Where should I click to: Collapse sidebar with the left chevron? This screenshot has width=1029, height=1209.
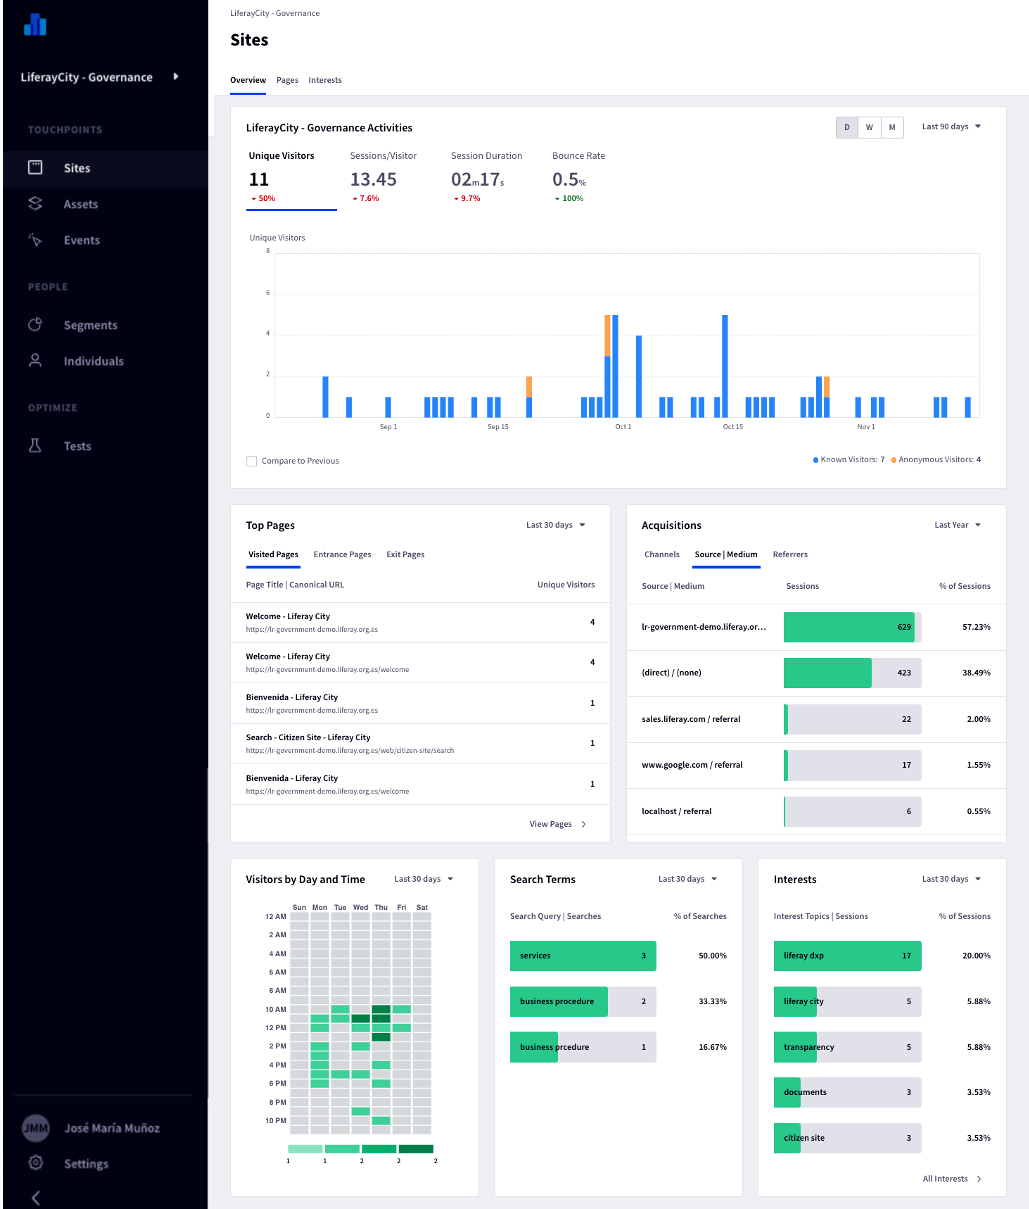click(36, 1197)
